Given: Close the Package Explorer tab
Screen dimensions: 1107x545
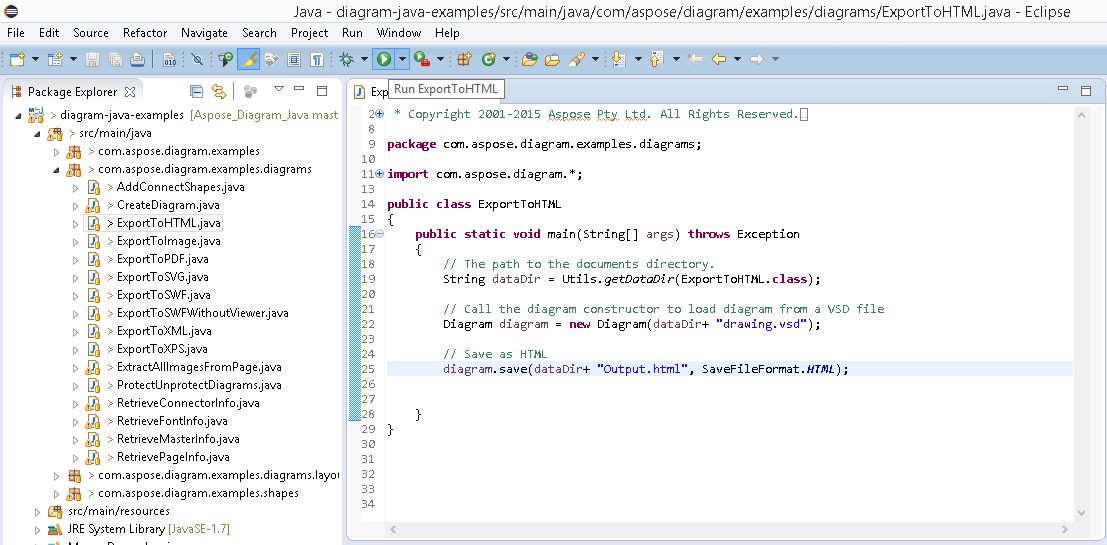Looking at the screenshot, I should [x=130, y=92].
